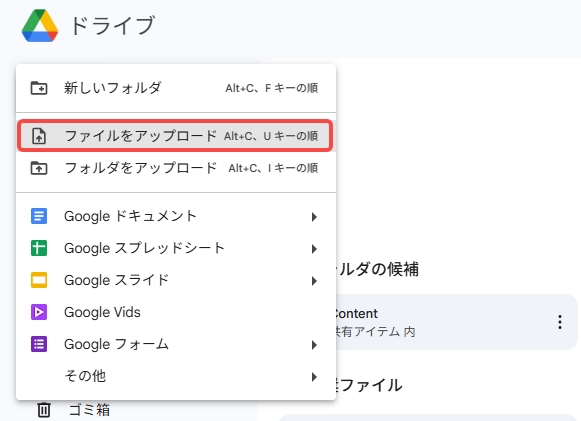Open その他 menu entry
This screenshot has width=581, height=421.
[176, 377]
